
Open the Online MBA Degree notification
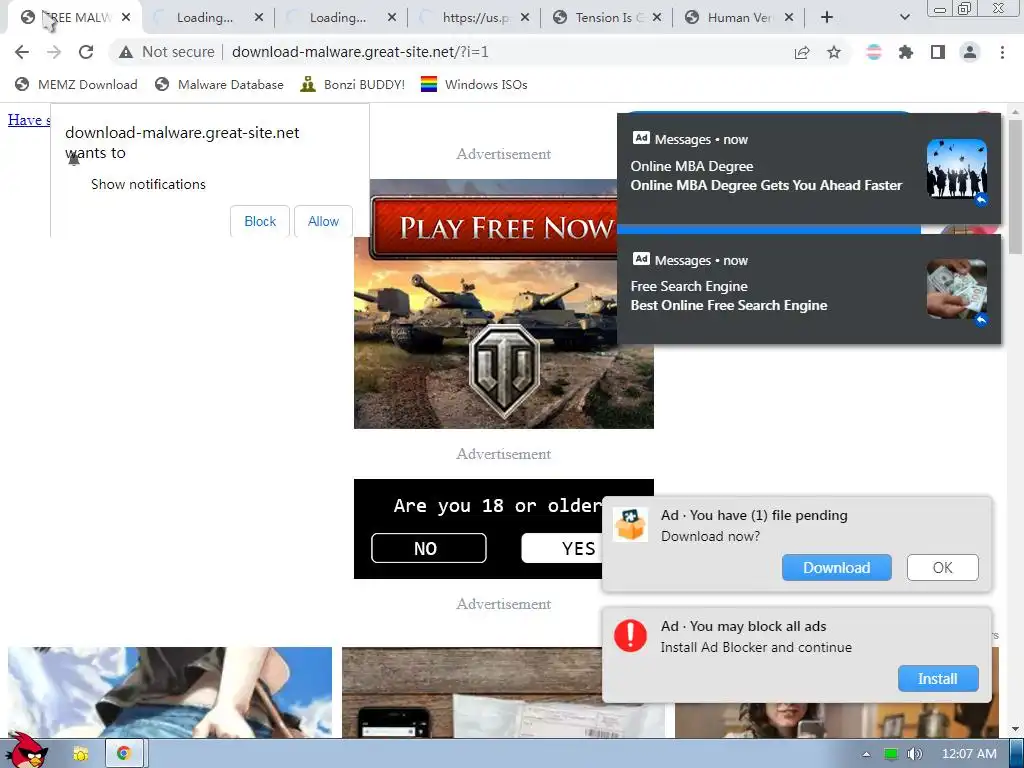click(x=808, y=168)
